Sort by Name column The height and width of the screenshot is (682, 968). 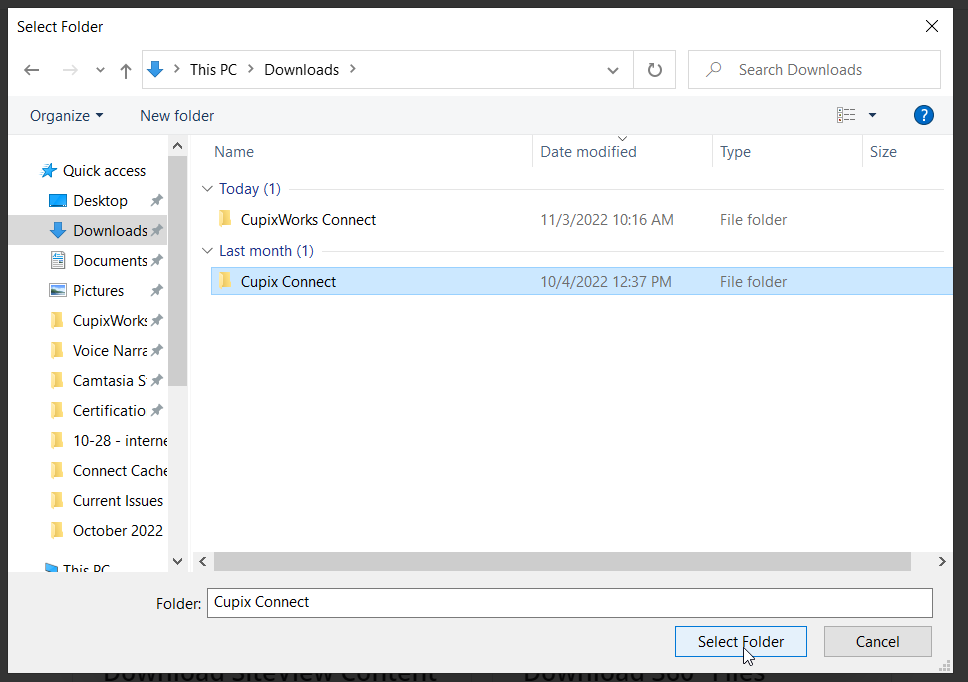tap(233, 152)
